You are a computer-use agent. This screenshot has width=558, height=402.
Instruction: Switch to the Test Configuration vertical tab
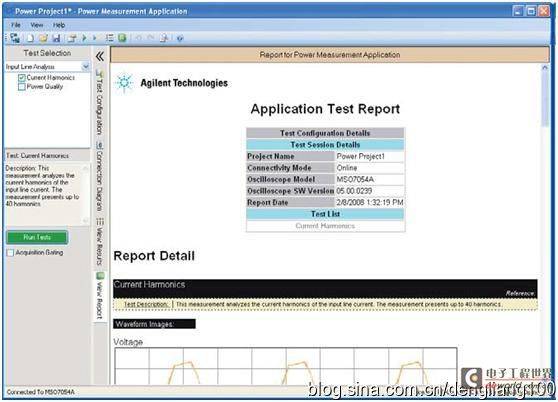[x=100, y=102]
